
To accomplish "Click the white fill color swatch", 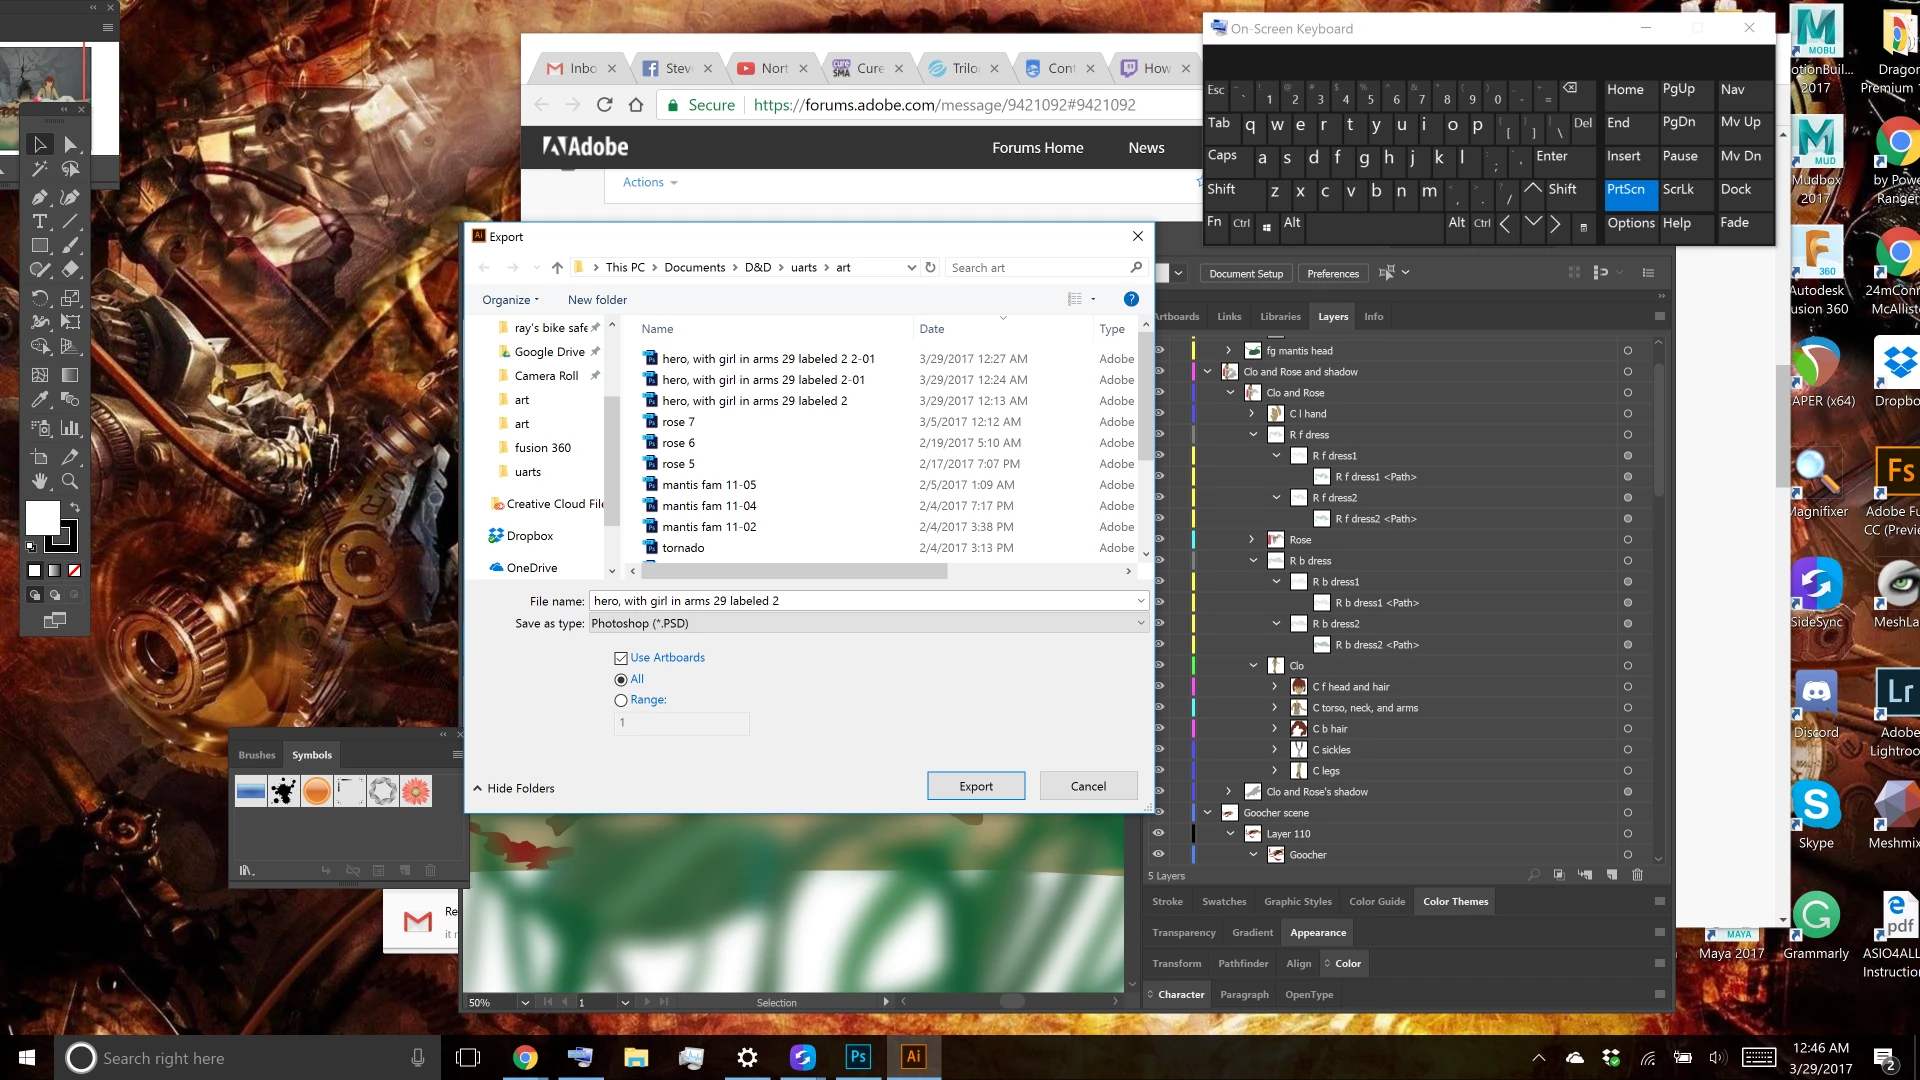I will tap(42, 518).
